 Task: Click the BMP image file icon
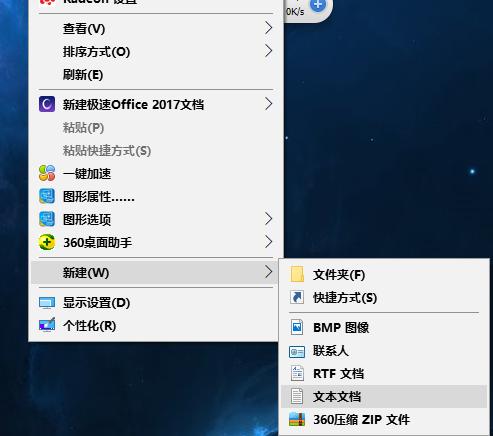(x=297, y=327)
